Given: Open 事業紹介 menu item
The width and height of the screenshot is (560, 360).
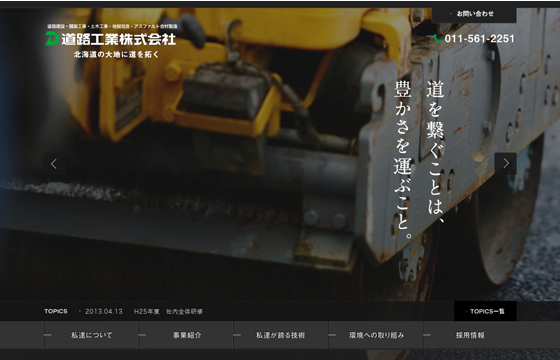Looking at the screenshot, I should point(186,335).
